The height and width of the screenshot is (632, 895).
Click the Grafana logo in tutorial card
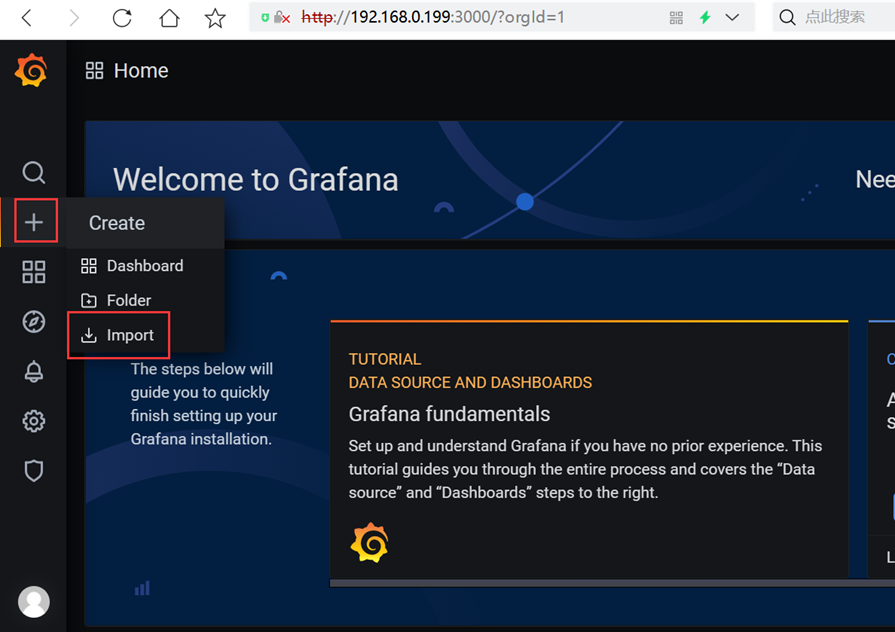369,542
